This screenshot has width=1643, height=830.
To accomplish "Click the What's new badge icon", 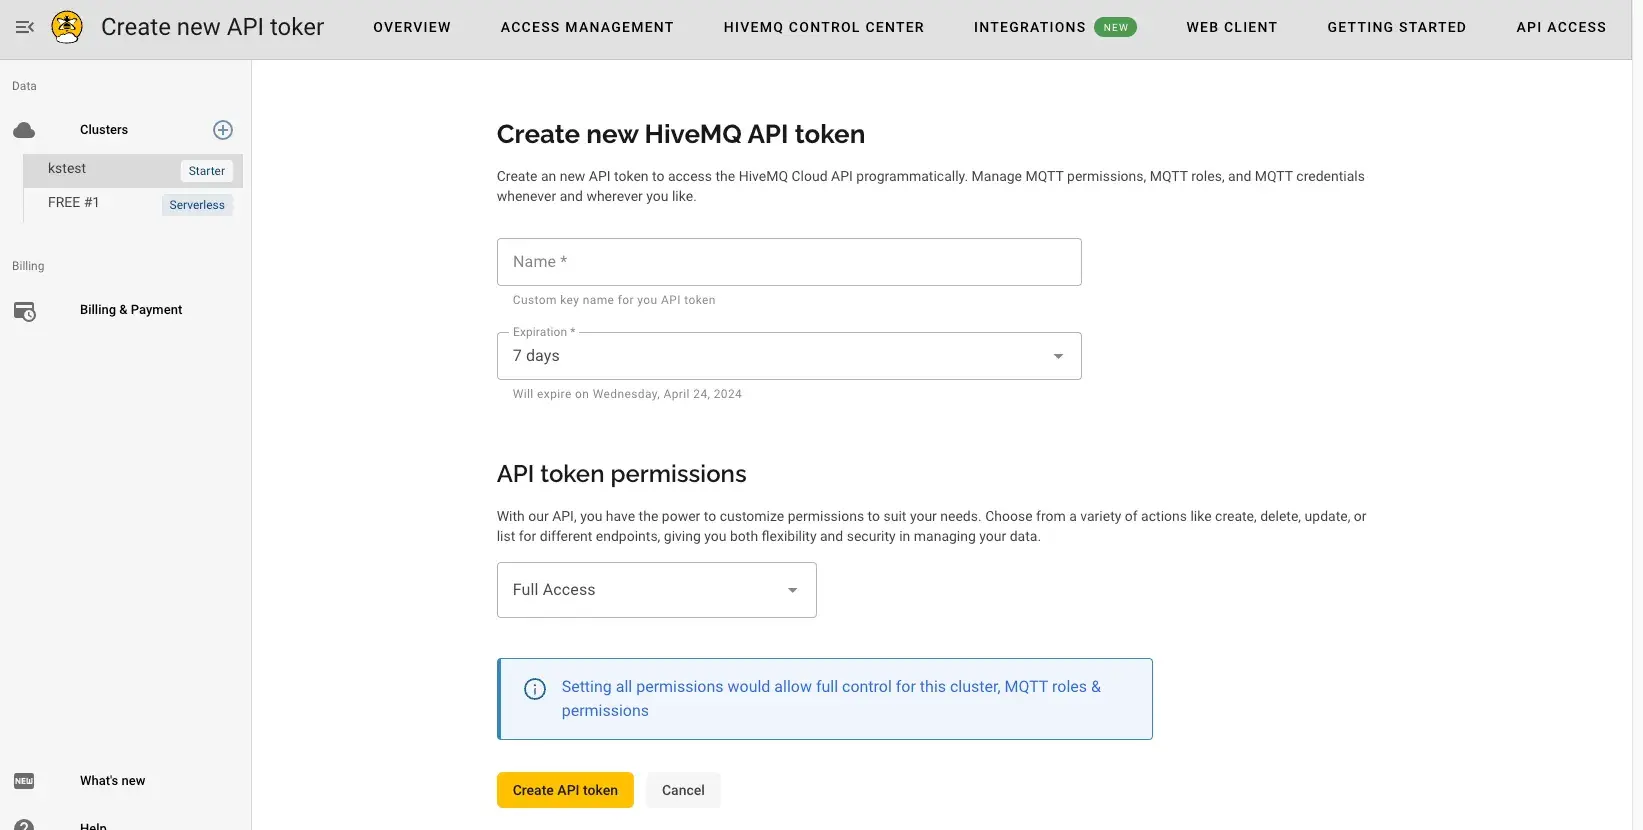I will (24, 781).
